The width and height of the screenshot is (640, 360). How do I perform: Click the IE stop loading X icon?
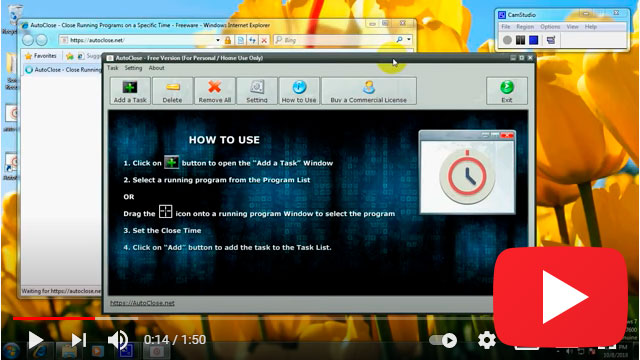(264, 40)
